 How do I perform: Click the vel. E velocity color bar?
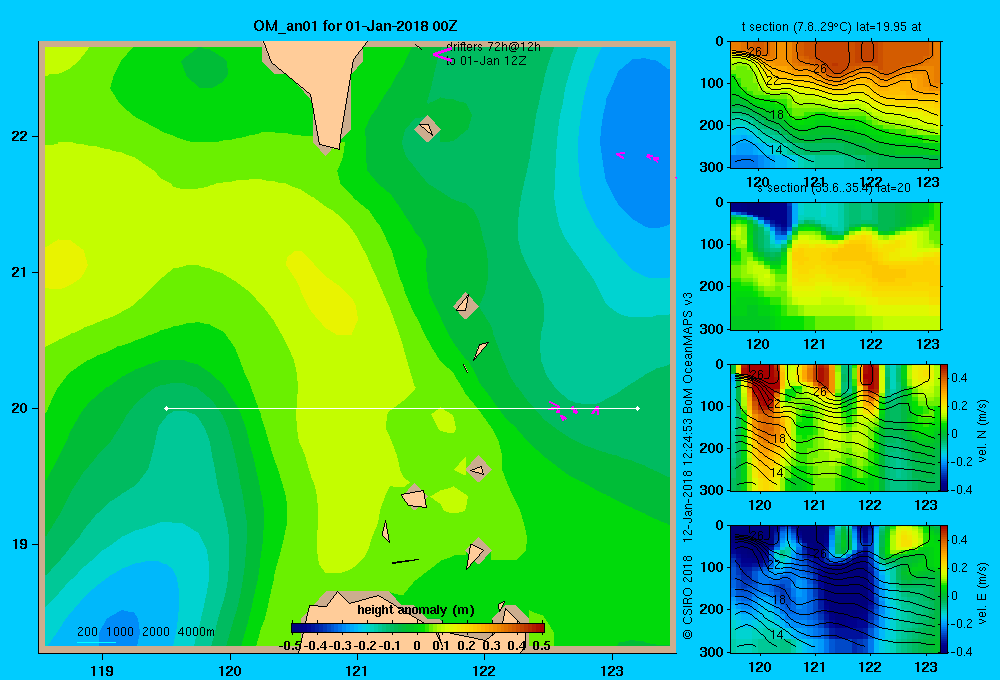click(x=944, y=589)
